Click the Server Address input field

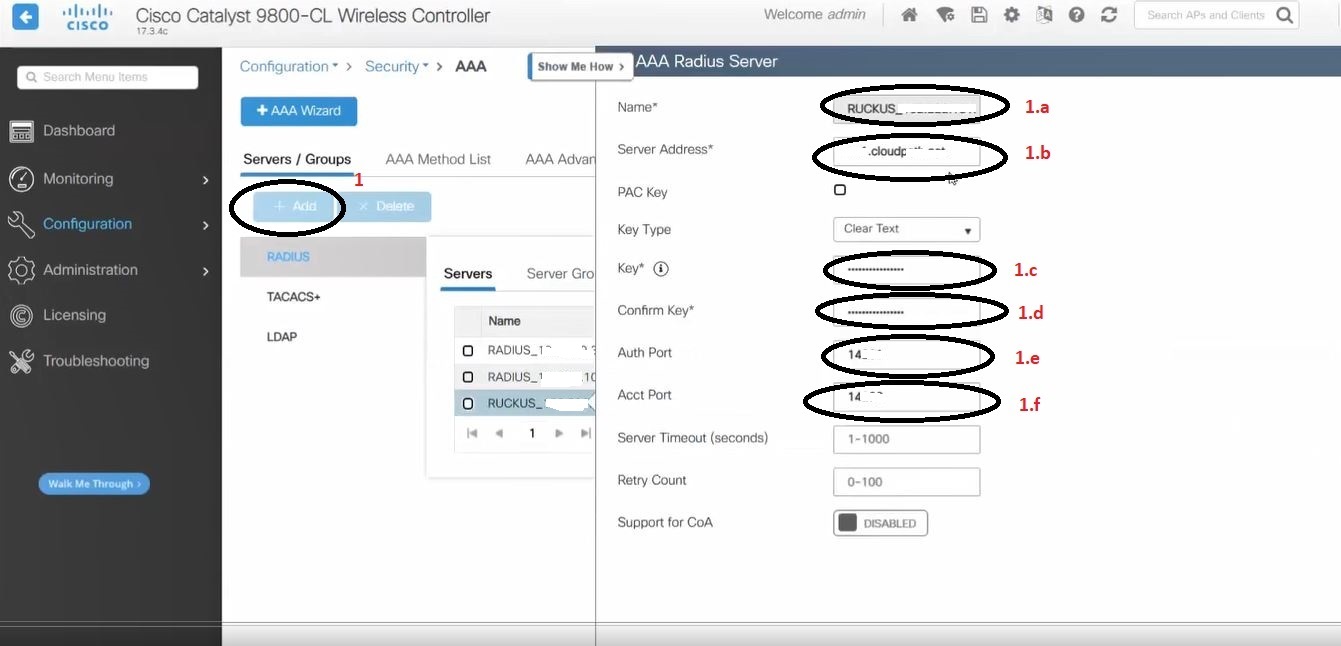point(906,152)
